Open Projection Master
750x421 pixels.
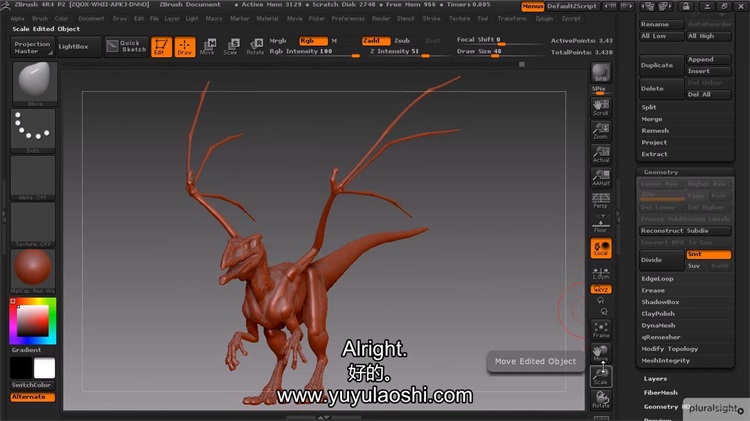[x=32, y=47]
